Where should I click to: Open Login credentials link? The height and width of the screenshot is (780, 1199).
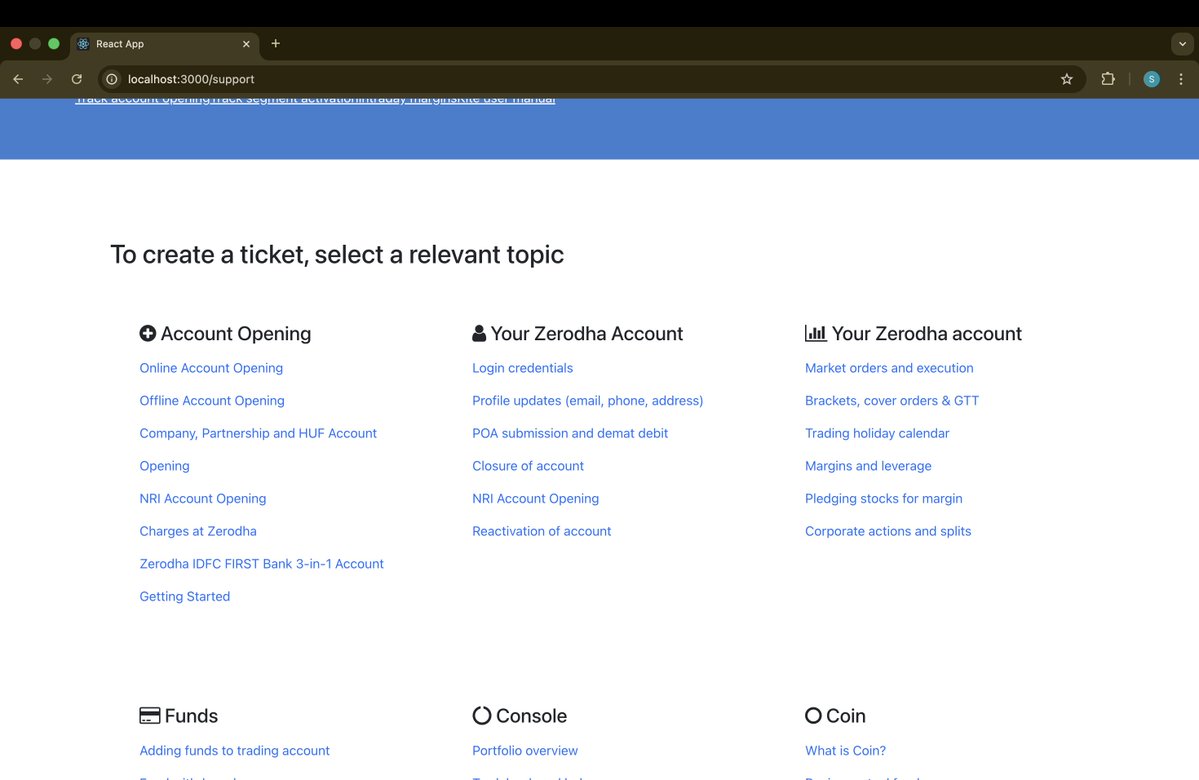522,368
